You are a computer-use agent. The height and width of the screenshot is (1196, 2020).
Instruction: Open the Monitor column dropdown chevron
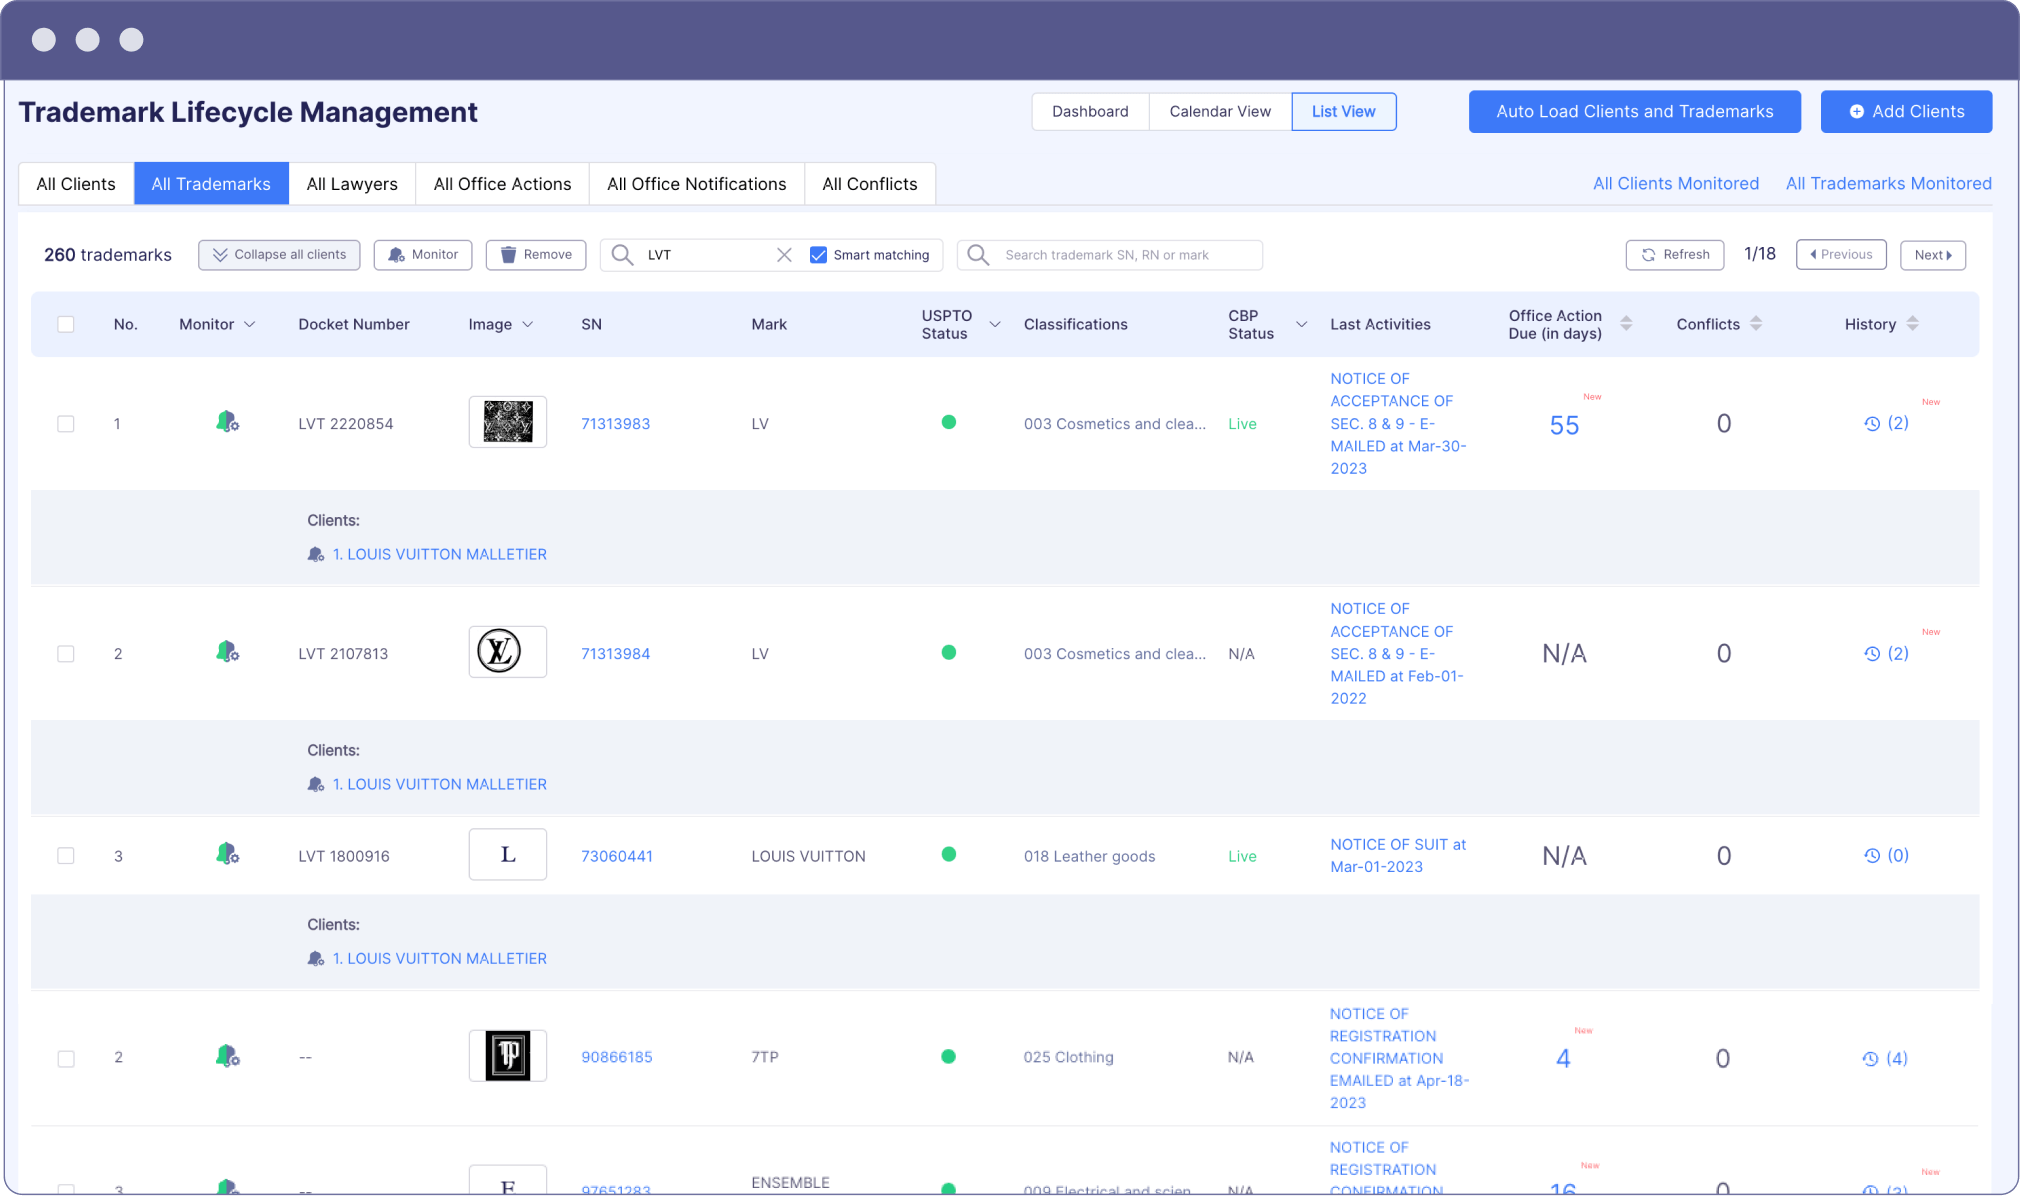tap(250, 324)
